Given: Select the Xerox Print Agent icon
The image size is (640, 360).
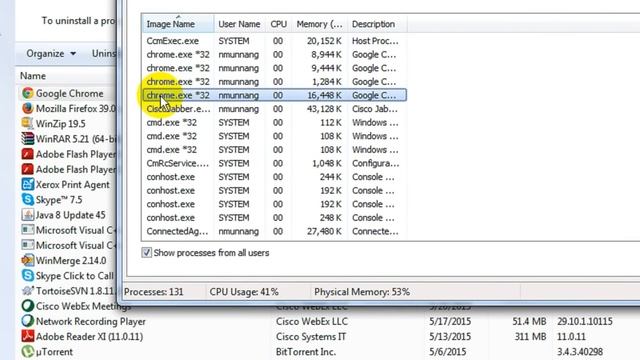Looking at the screenshot, I should coord(28,184).
